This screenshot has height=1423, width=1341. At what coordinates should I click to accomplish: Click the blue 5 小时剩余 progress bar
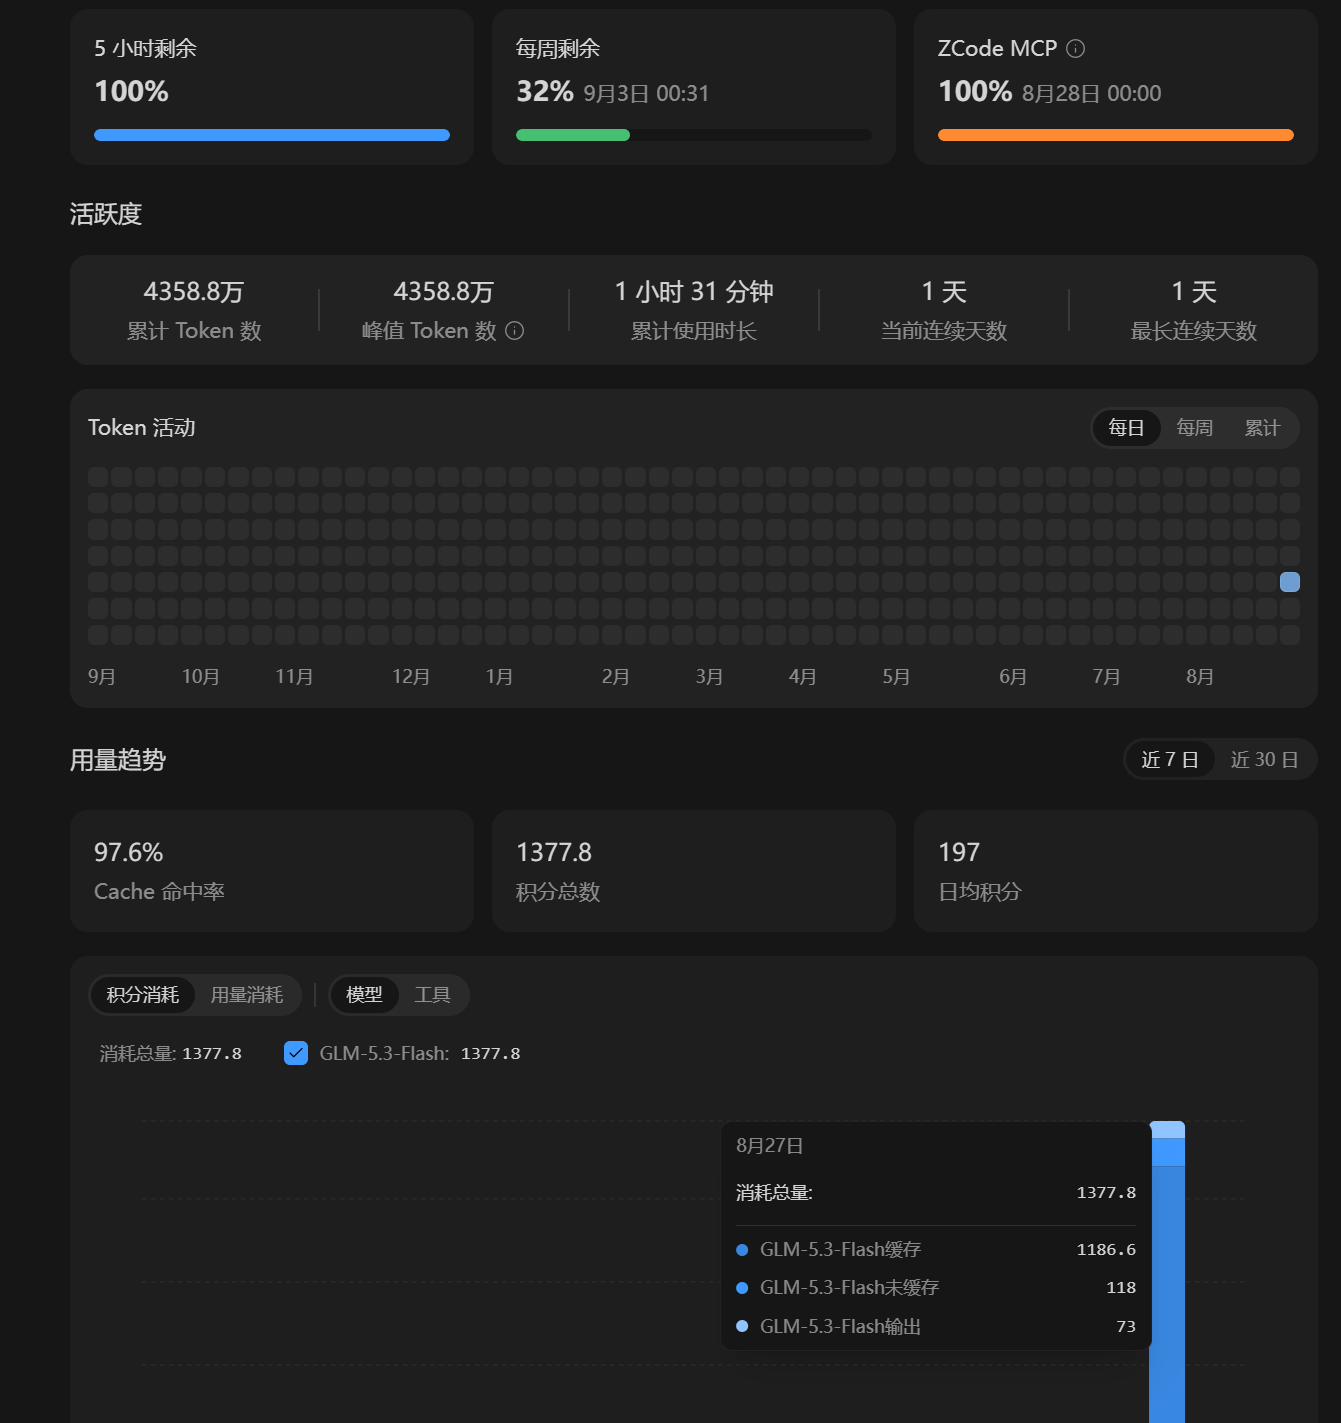click(x=272, y=135)
